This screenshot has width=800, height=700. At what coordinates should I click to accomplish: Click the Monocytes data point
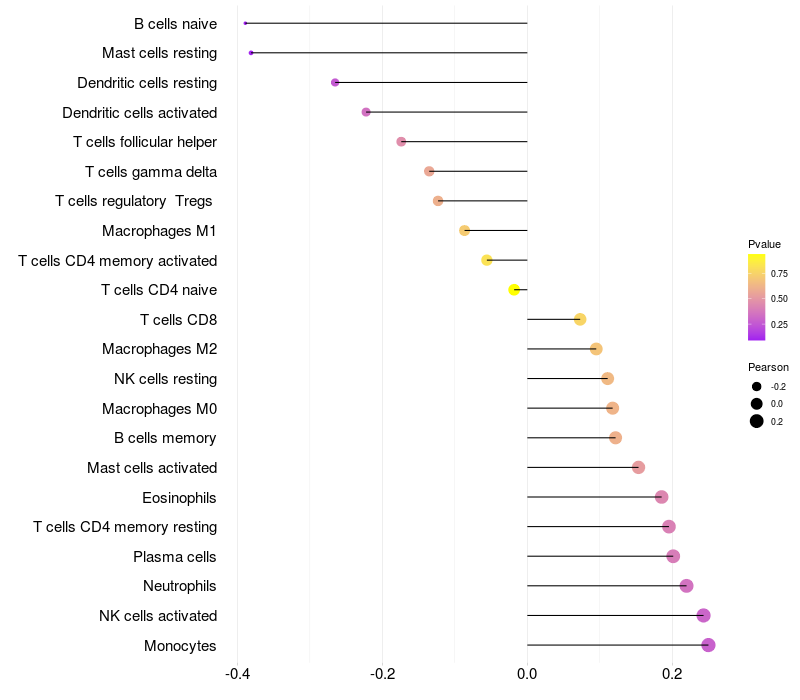tap(708, 645)
